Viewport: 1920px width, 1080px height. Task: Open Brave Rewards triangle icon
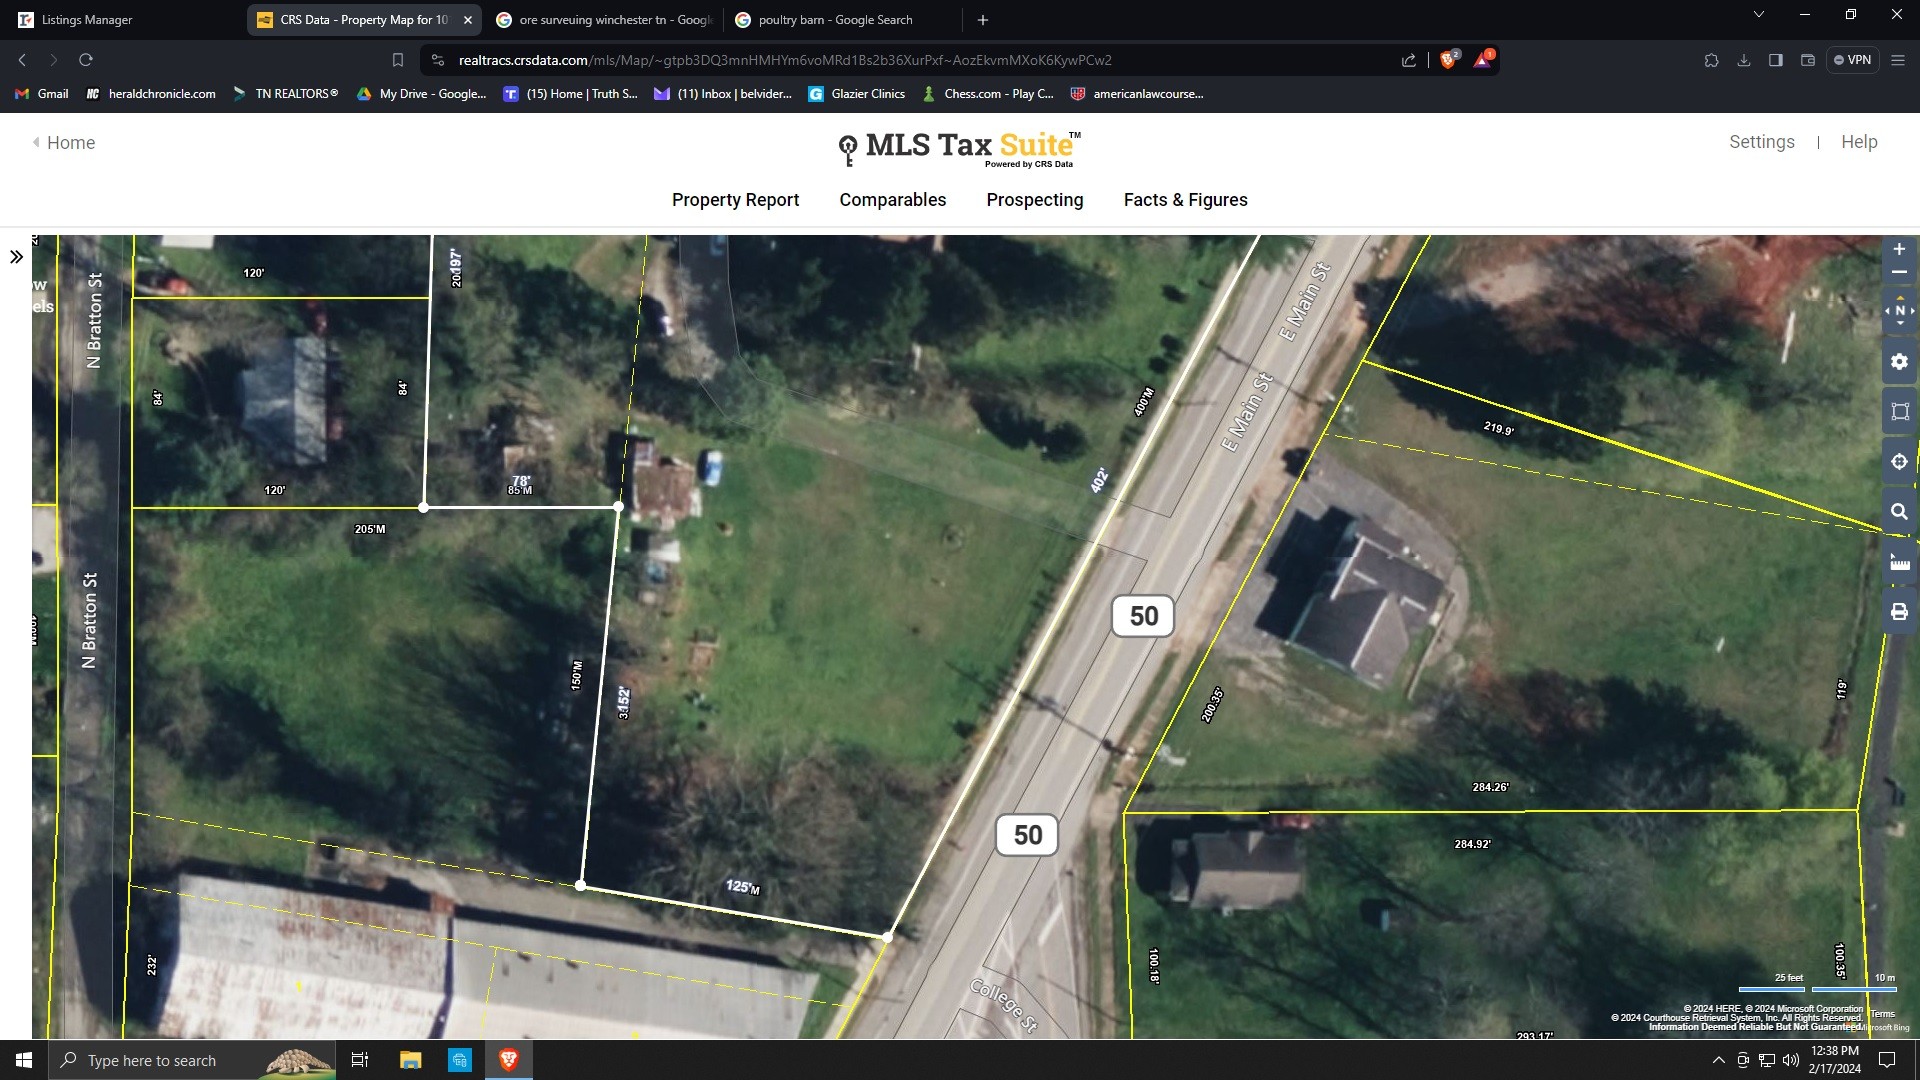(1482, 60)
